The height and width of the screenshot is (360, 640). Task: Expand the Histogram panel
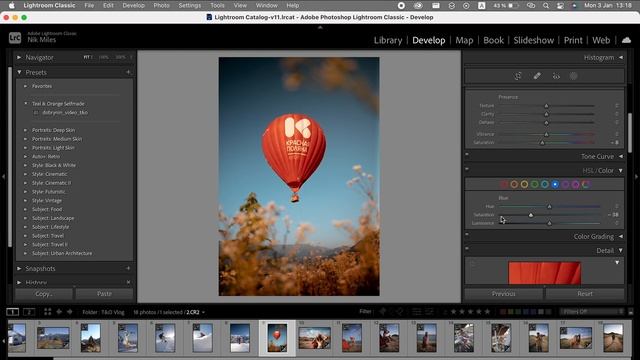pyautogui.click(x=621, y=58)
